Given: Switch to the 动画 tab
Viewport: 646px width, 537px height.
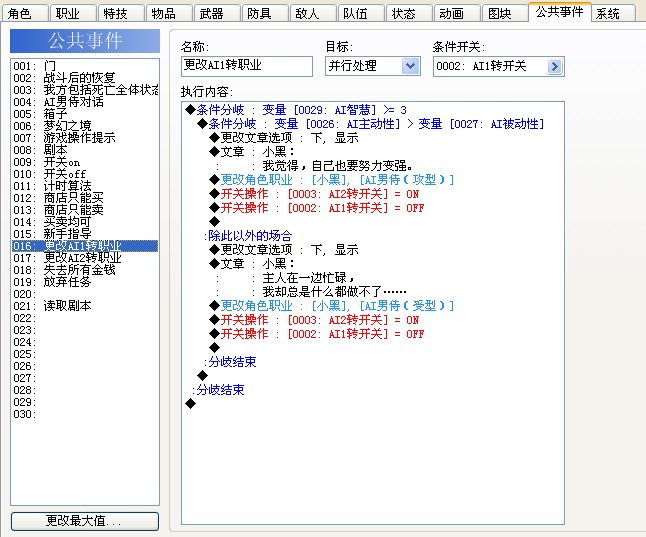Looking at the screenshot, I should pos(457,13).
